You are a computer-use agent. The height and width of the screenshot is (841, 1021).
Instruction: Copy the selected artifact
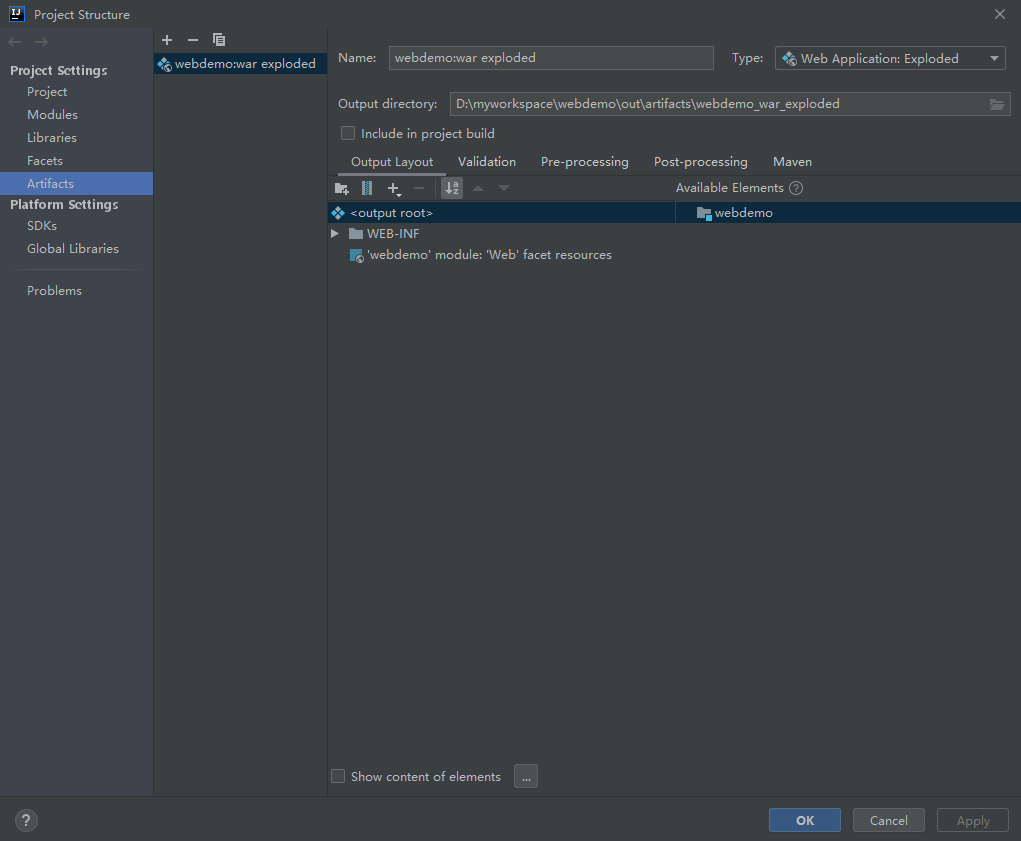click(x=219, y=40)
